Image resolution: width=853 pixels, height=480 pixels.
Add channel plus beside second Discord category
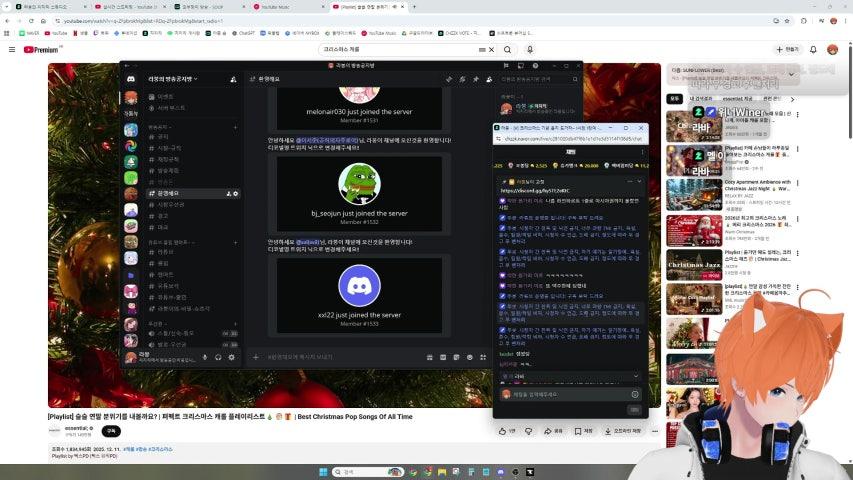pyautogui.click(x=236, y=242)
